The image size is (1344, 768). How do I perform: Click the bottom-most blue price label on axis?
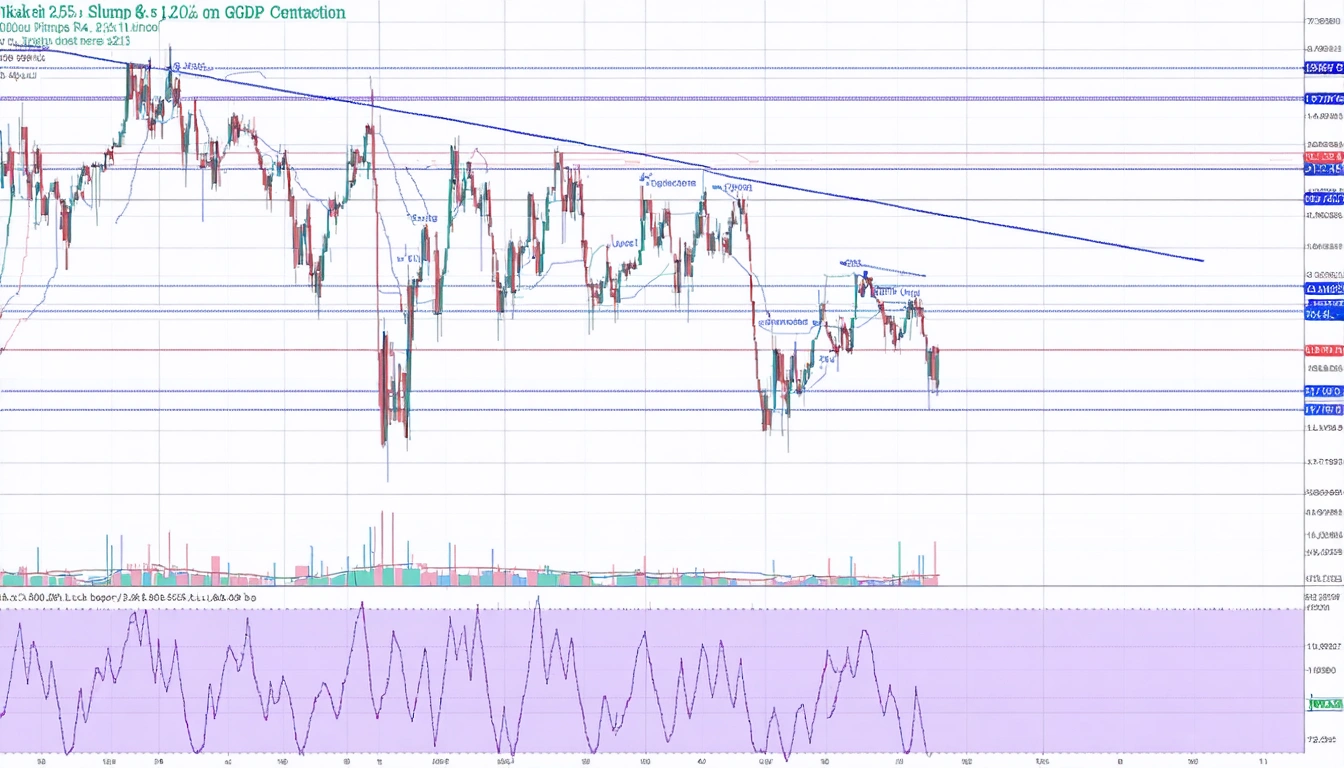click(x=1323, y=409)
